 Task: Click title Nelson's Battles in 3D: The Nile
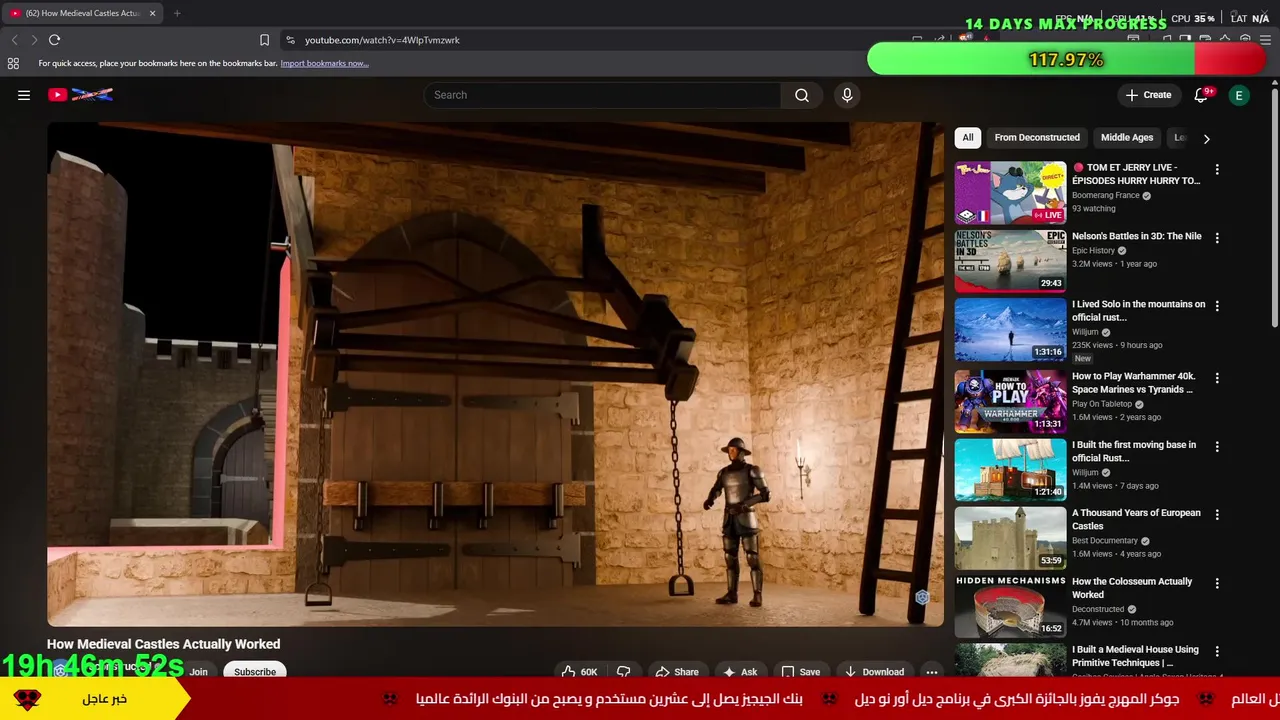(1137, 236)
